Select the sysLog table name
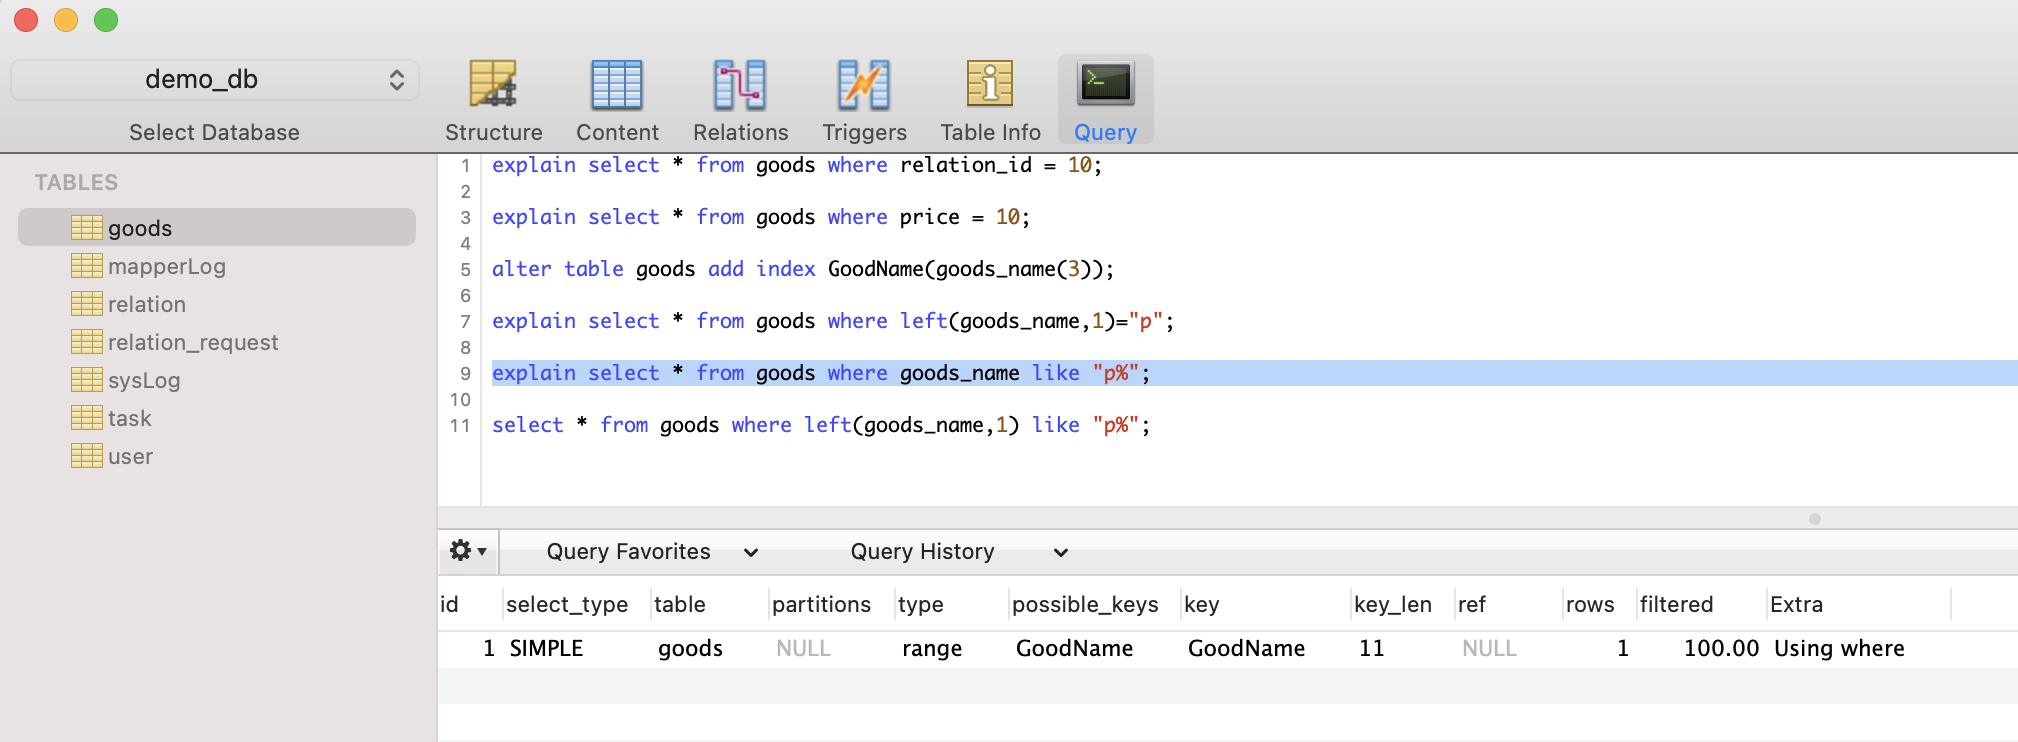Viewport: 2018px width, 742px height. 144,380
